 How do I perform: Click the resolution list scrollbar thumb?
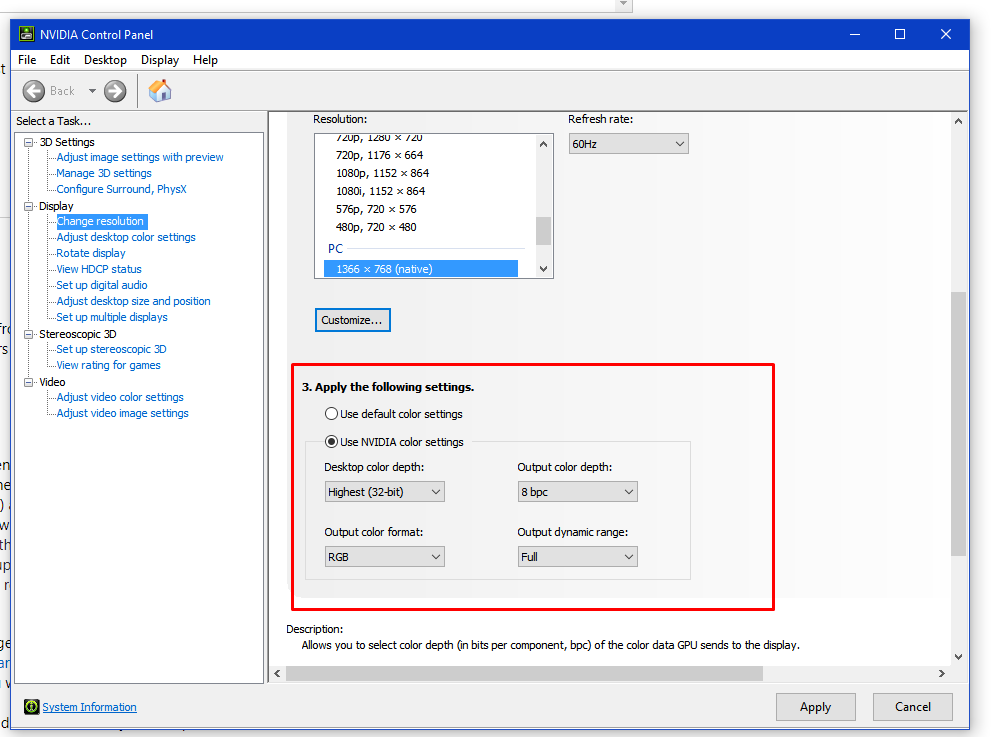[544, 231]
